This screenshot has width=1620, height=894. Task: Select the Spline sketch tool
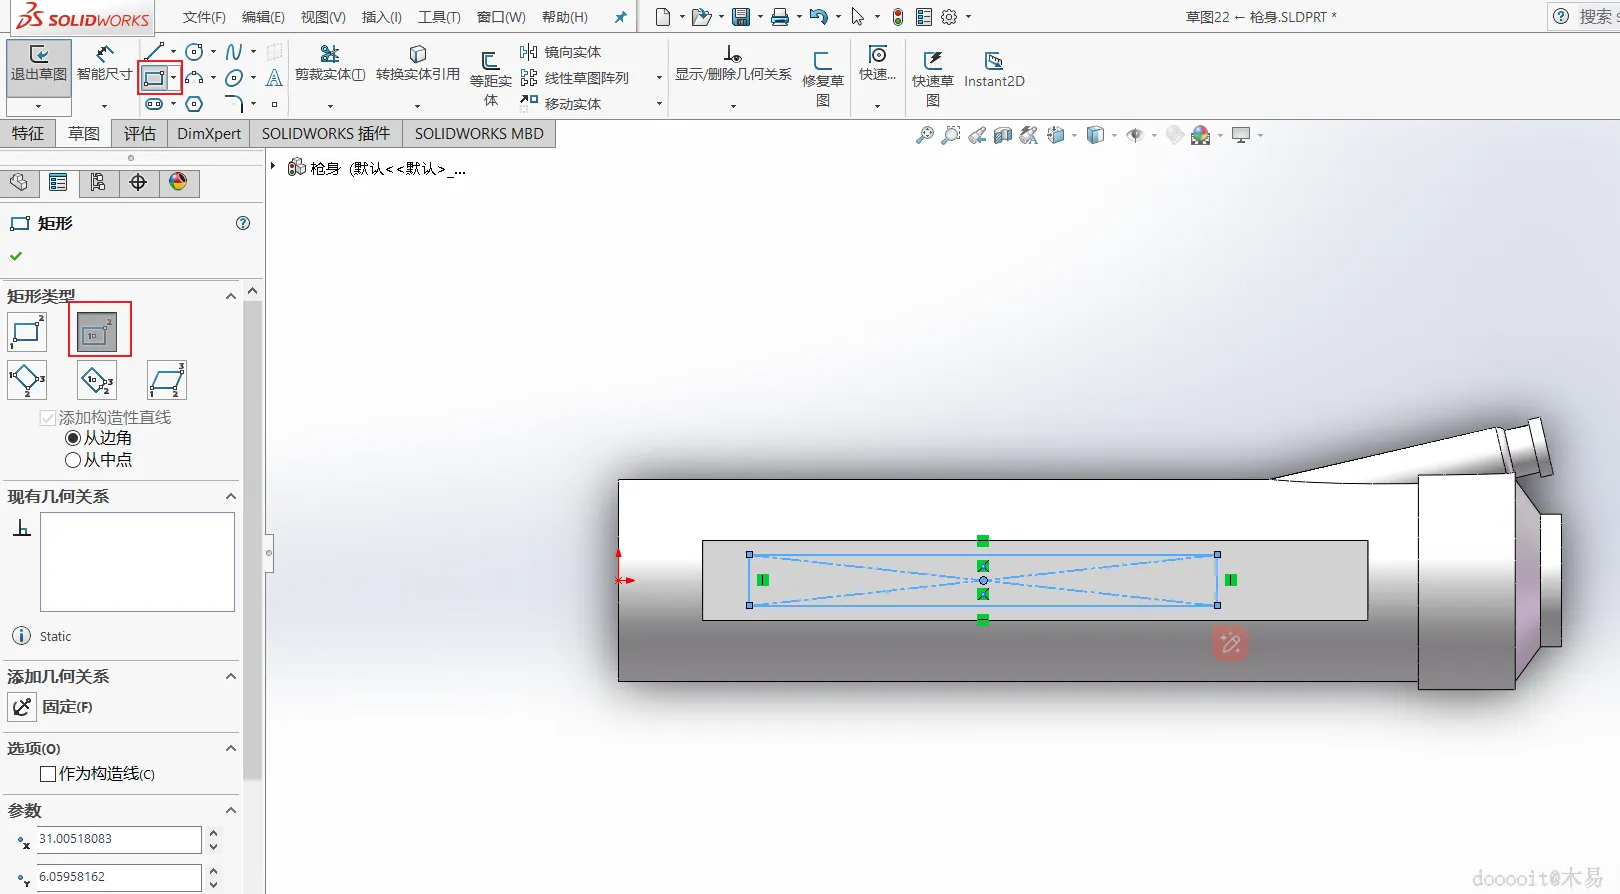pos(234,52)
